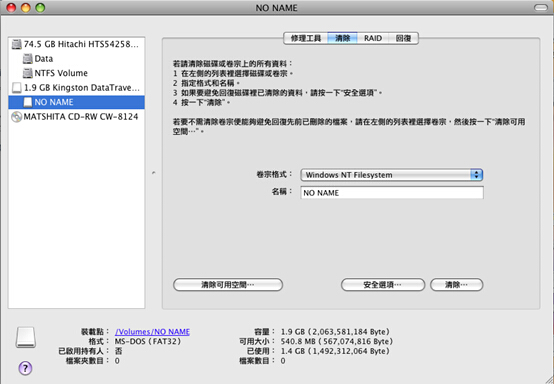
Task: Click the large removable drive icon at bottom
Action: tap(25, 337)
